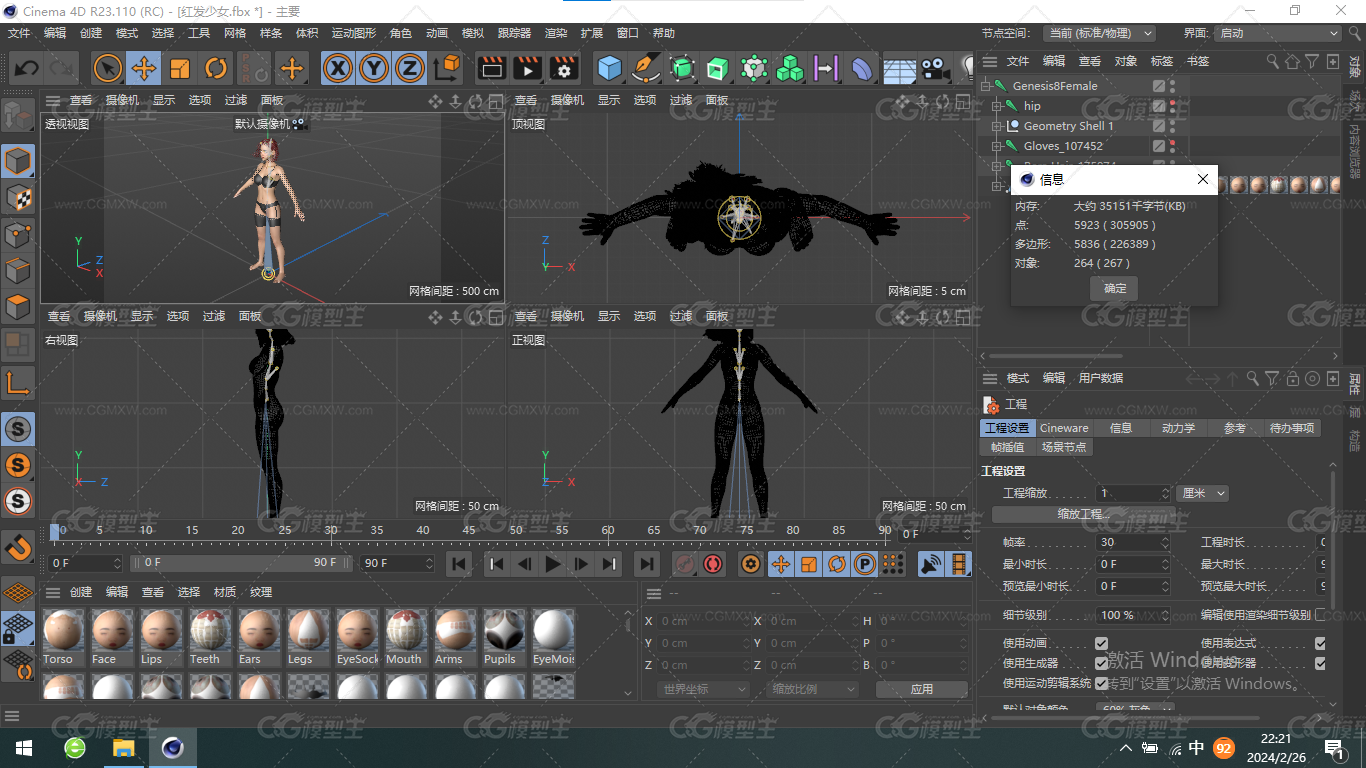Toggle the Y axis lock
This screenshot has height=768, width=1366.
(374, 69)
